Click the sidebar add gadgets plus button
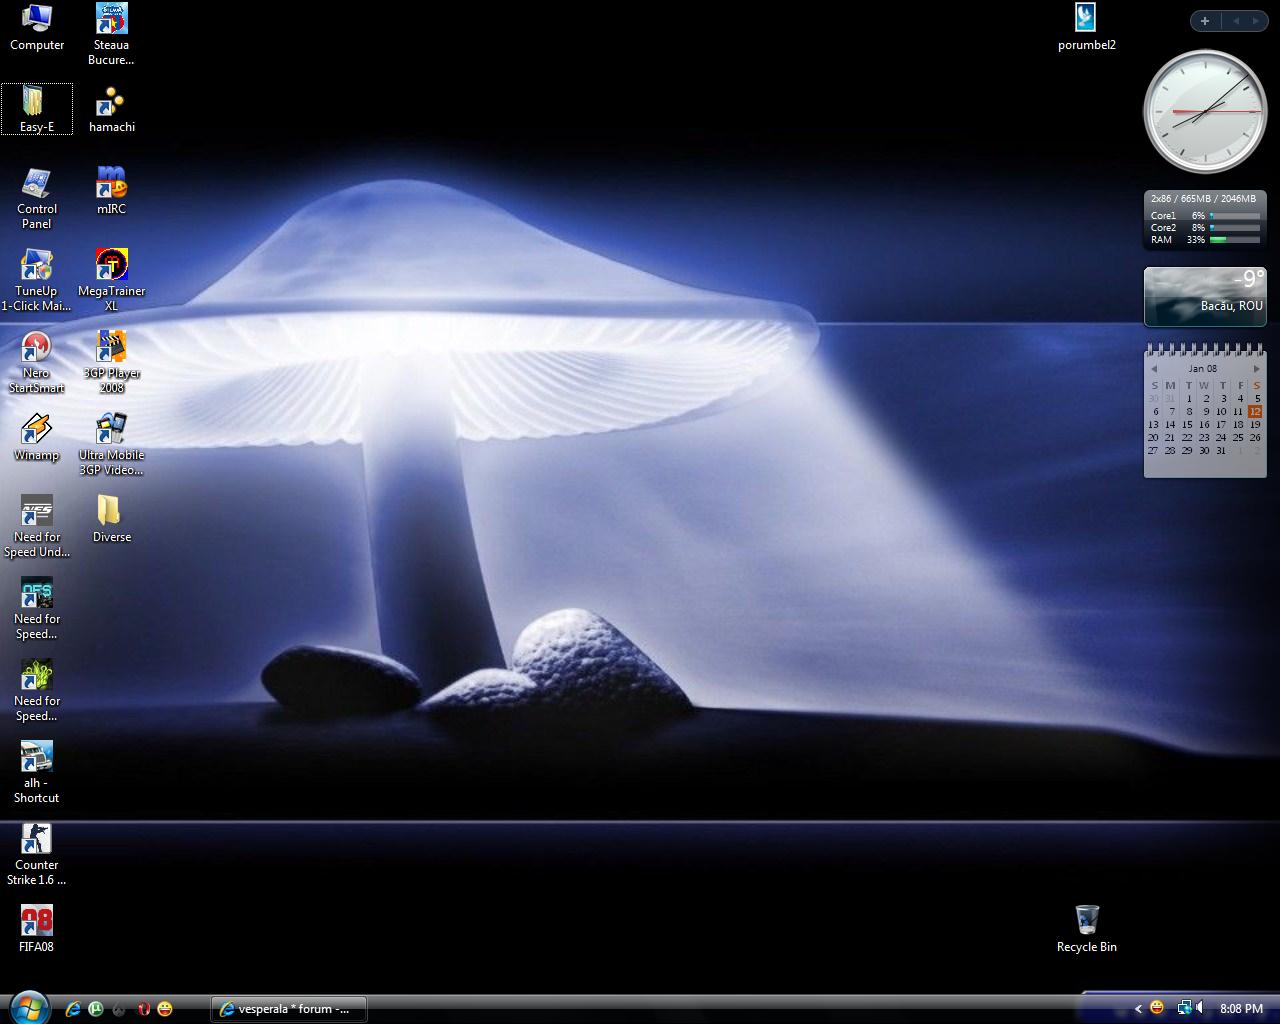This screenshot has height=1024, width=1280. [x=1205, y=21]
